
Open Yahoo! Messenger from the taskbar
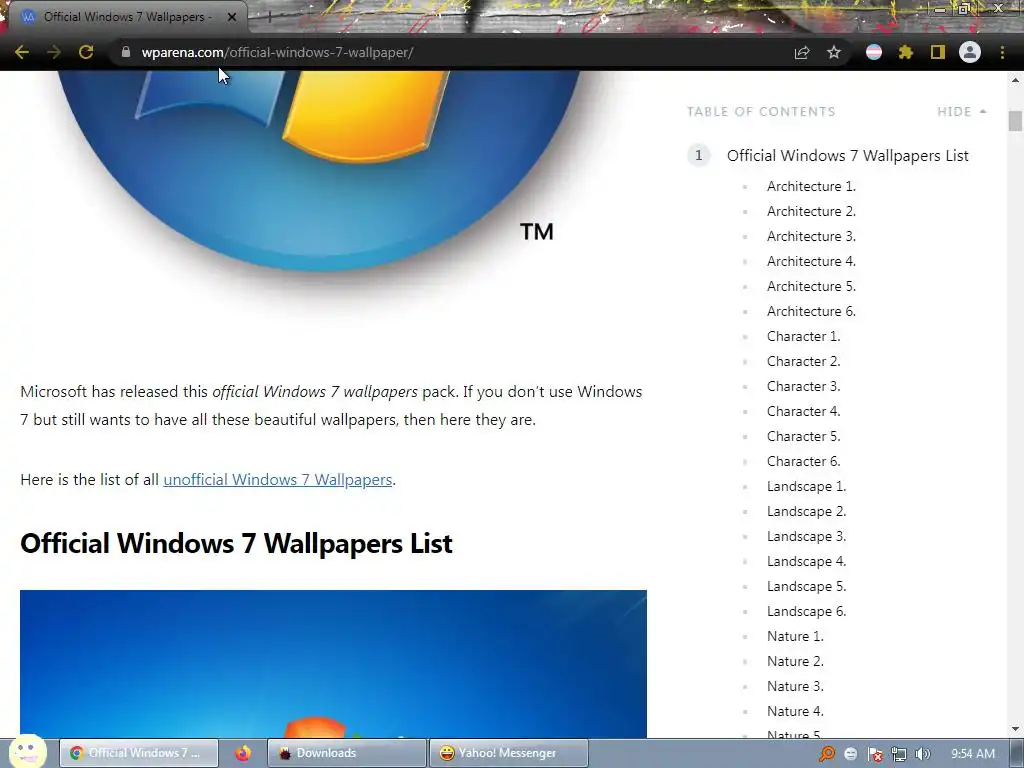[509, 753]
